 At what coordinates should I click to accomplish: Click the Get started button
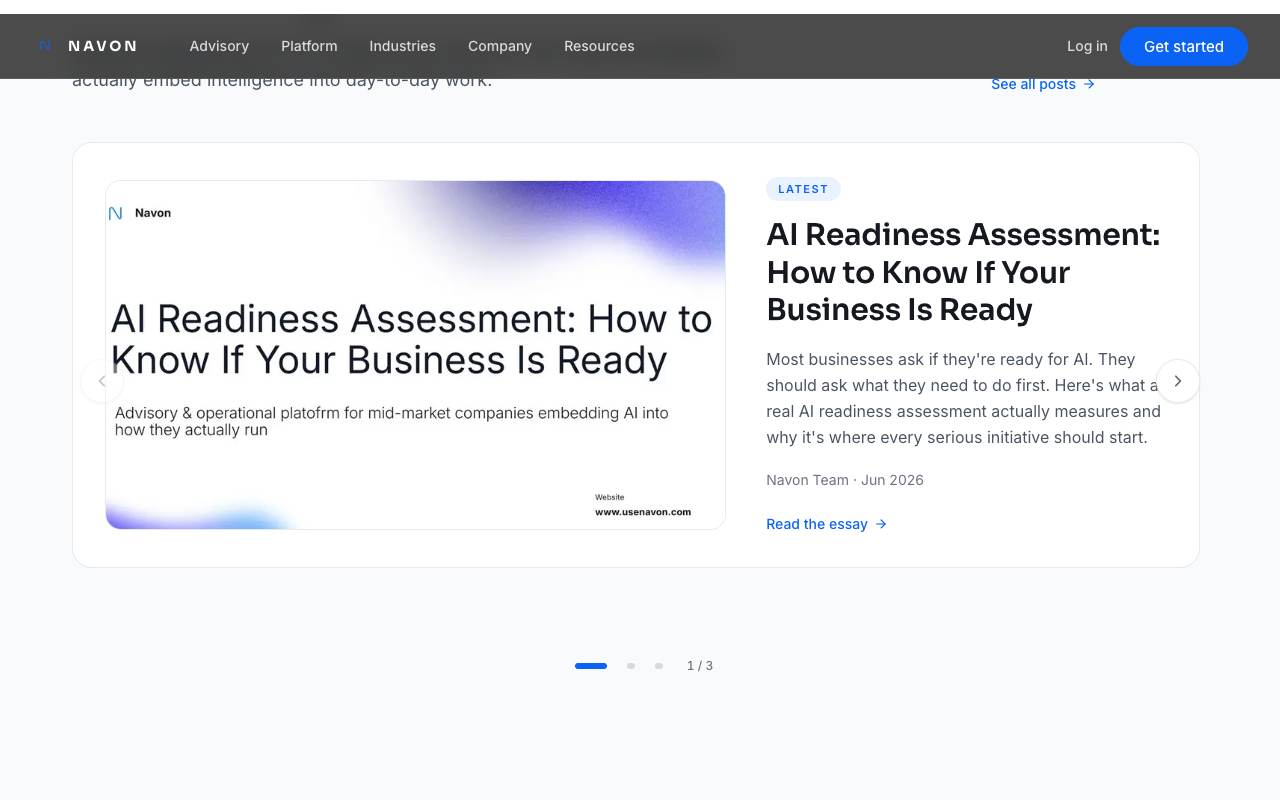tap(1184, 46)
